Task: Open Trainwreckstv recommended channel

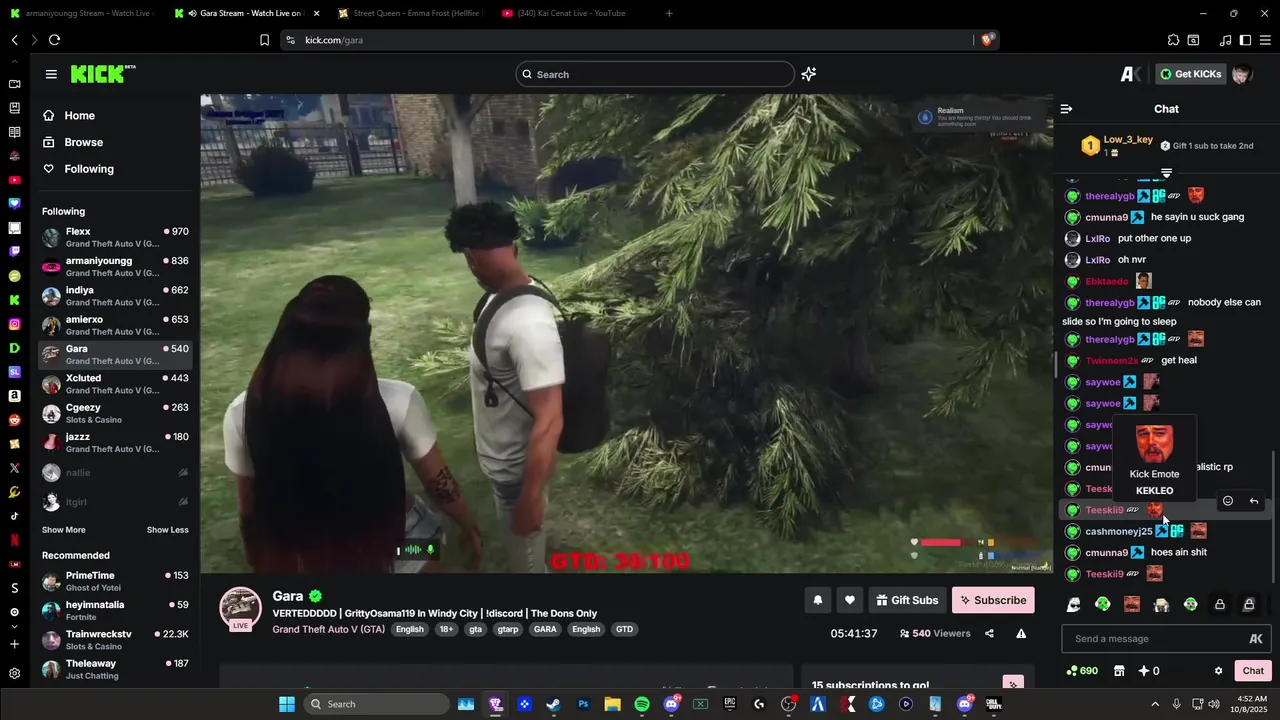Action: tap(116, 640)
